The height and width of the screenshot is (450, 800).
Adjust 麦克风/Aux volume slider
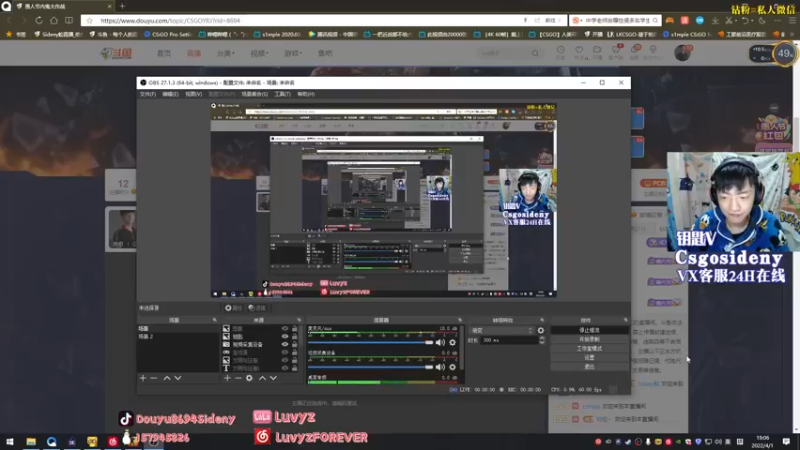[370, 342]
